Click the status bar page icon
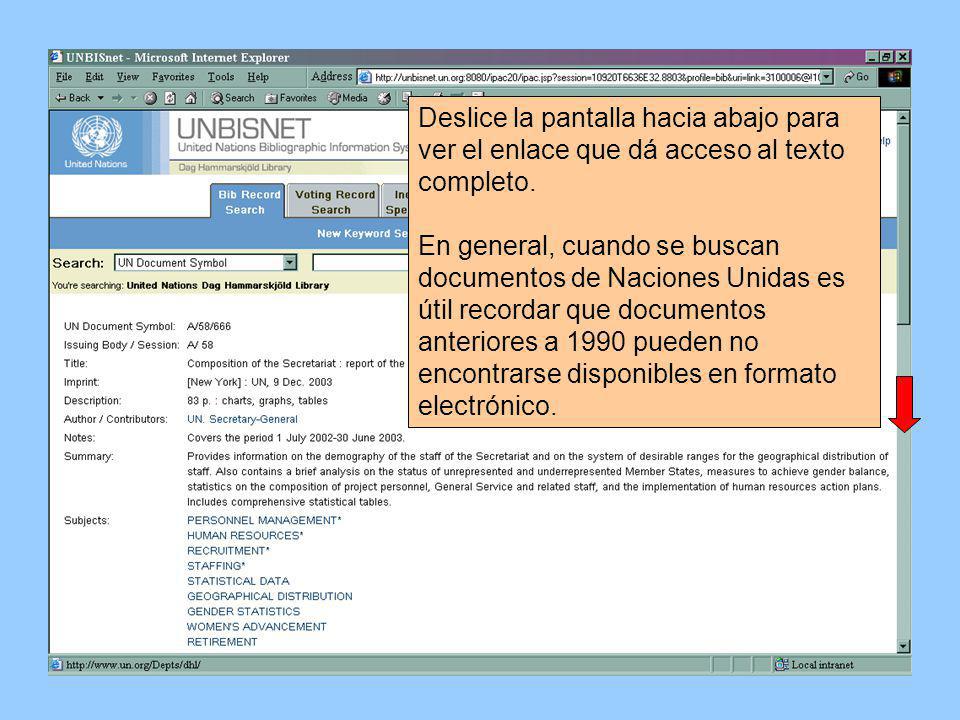The image size is (960, 720). pyautogui.click(x=57, y=665)
